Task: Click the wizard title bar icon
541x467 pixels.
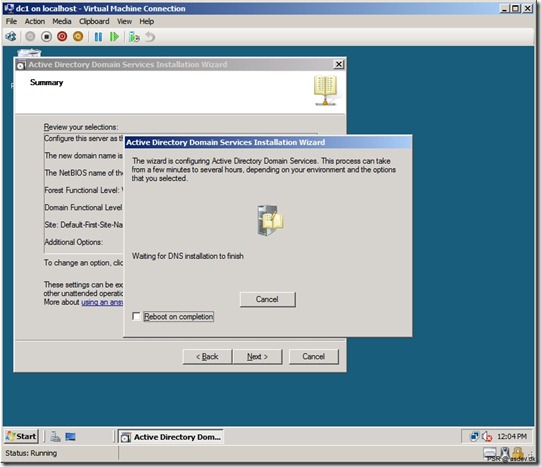Action: tap(21, 65)
